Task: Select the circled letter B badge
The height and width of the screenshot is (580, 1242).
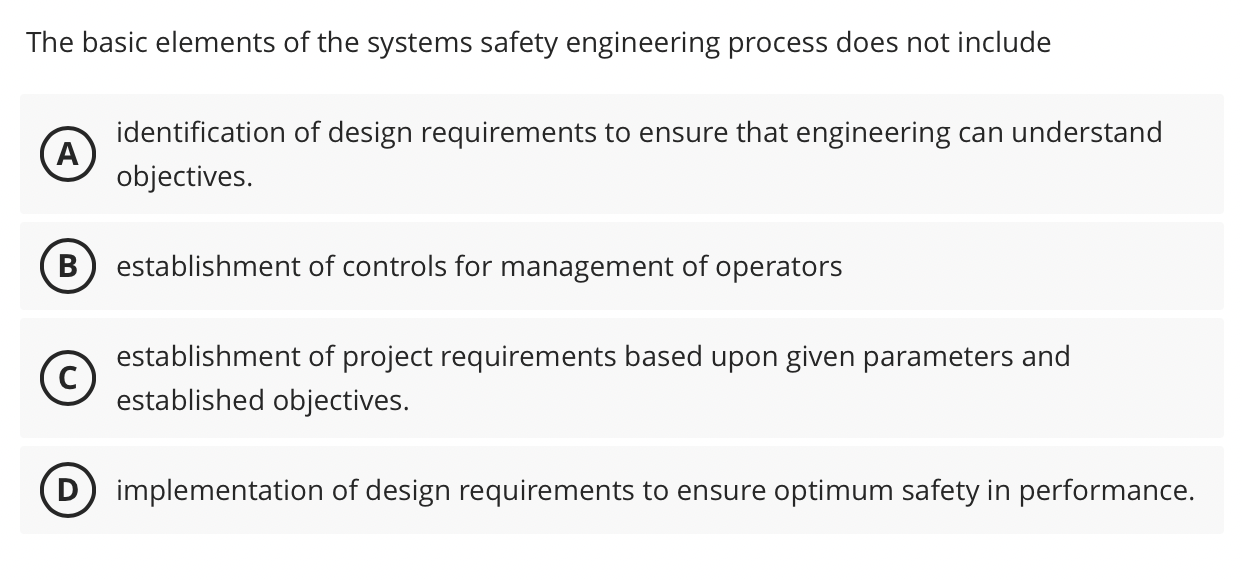Action: point(68,267)
